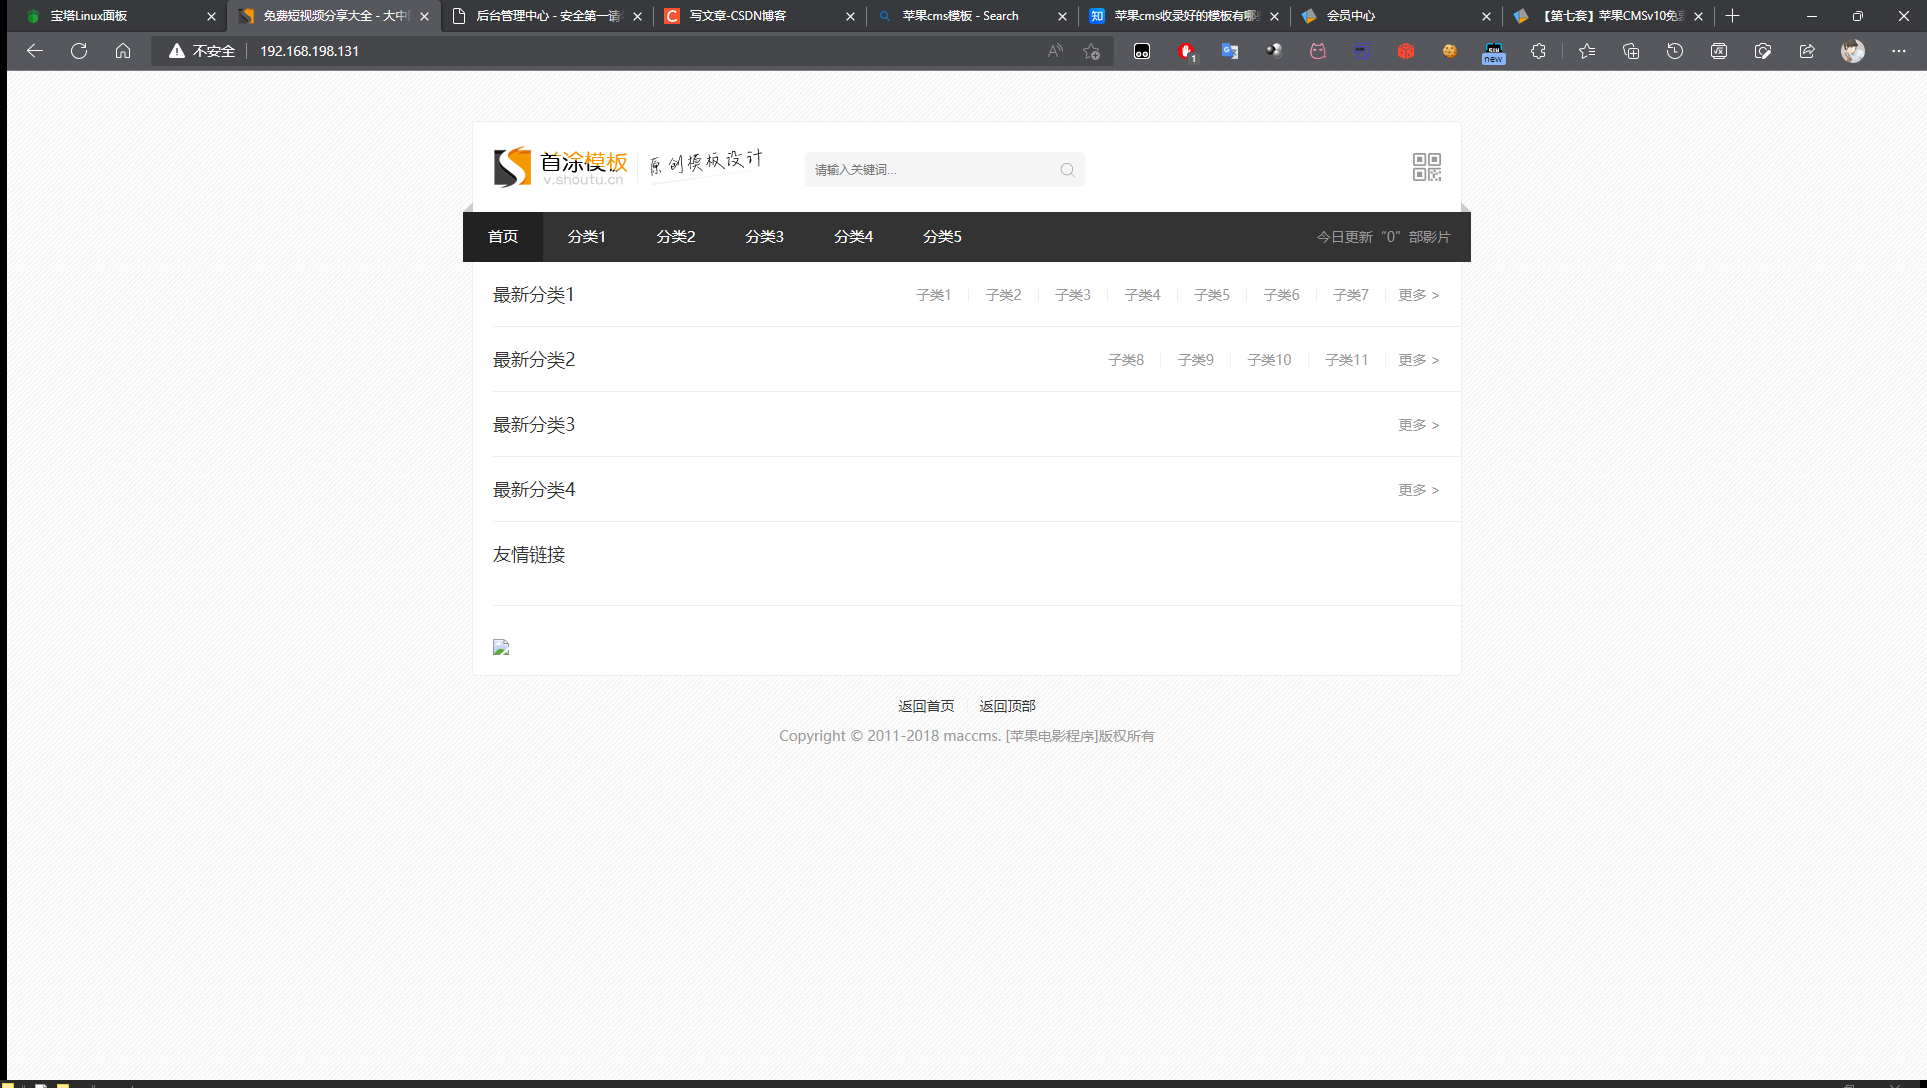The width and height of the screenshot is (1927, 1088).
Task: Click the search magnifier in the keyword box
Action: coord(1067,170)
